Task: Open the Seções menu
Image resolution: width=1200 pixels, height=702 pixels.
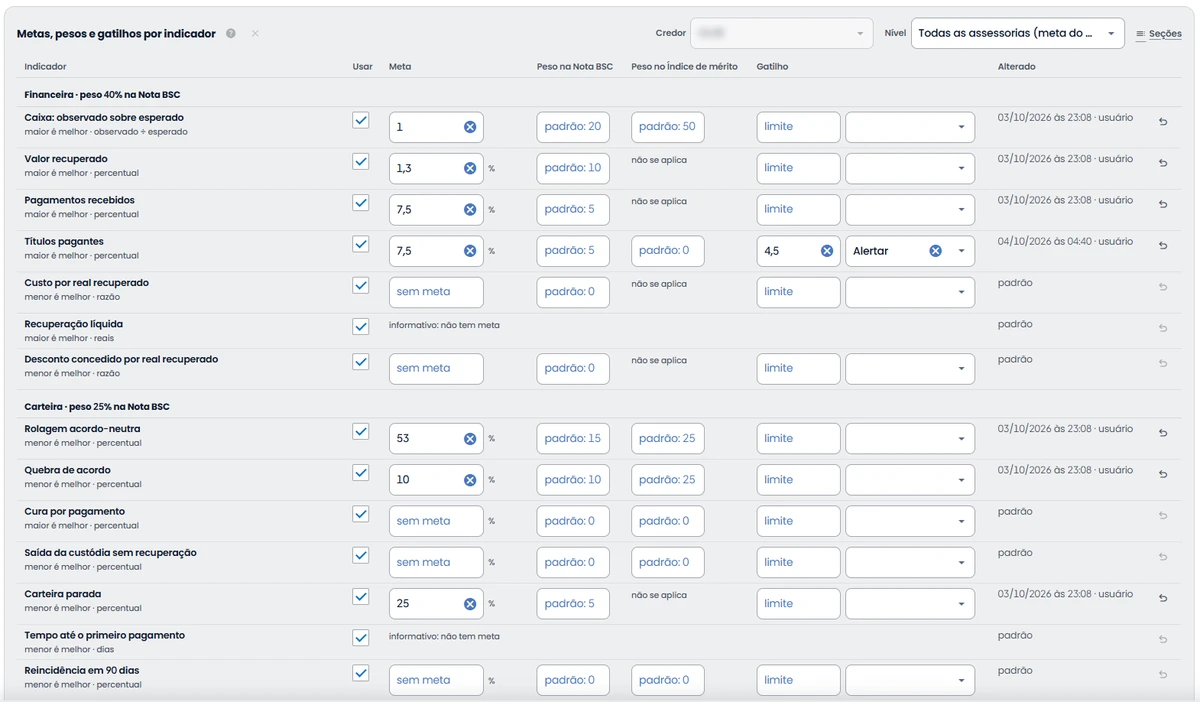Action: [x=1159, y=34]
